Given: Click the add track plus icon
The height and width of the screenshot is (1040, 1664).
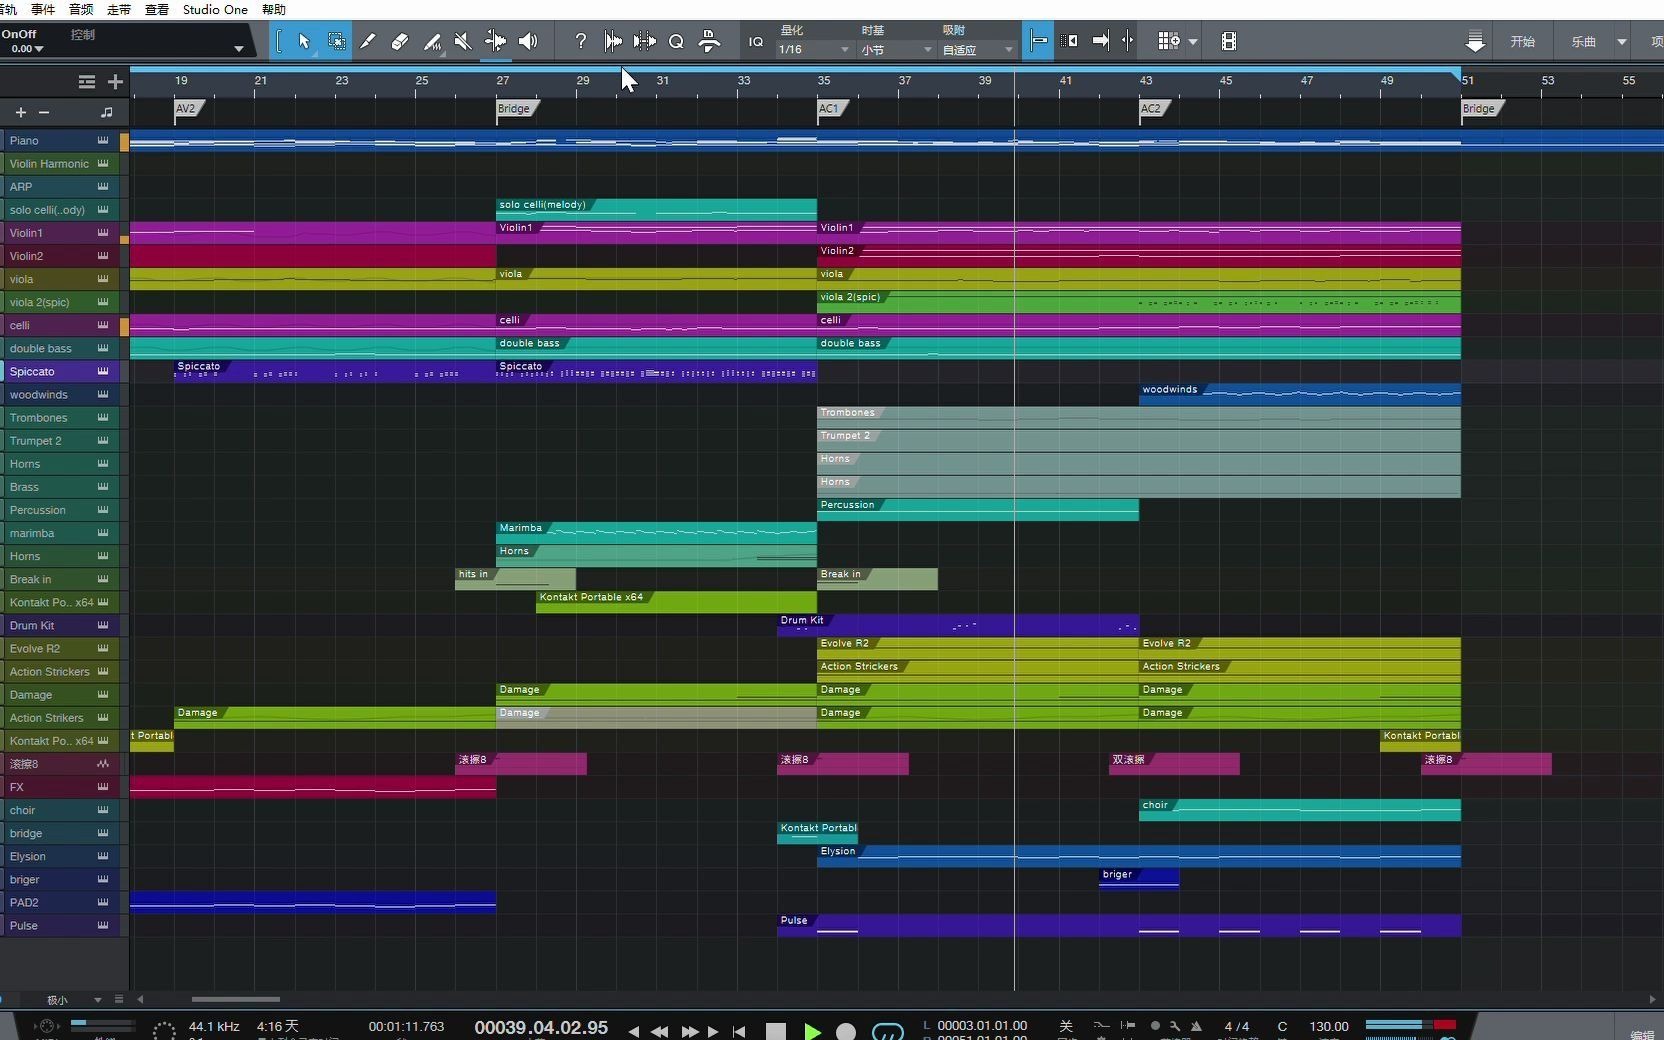Looking at the screenshot, I should pos(115,82).
